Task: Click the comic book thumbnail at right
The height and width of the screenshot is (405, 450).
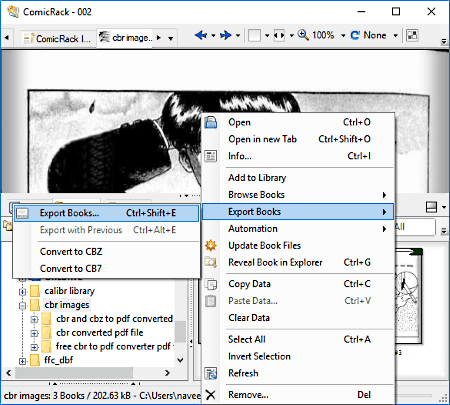Action: [409, 296]
